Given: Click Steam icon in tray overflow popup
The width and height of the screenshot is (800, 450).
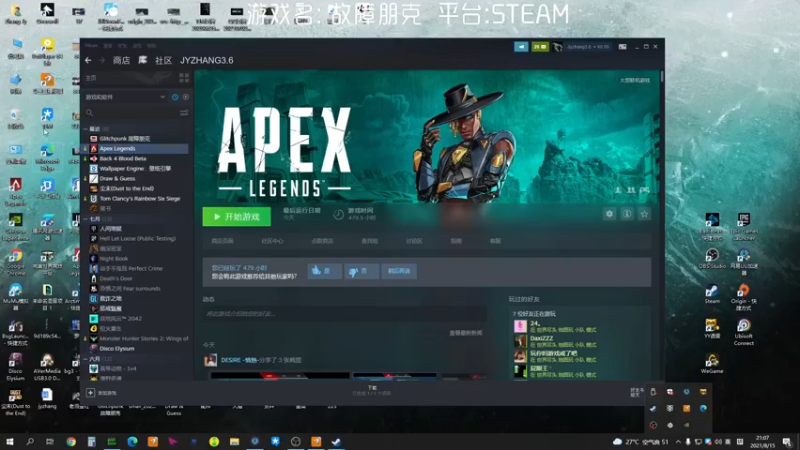Looking at the screenshot, I should coord(653,408).
